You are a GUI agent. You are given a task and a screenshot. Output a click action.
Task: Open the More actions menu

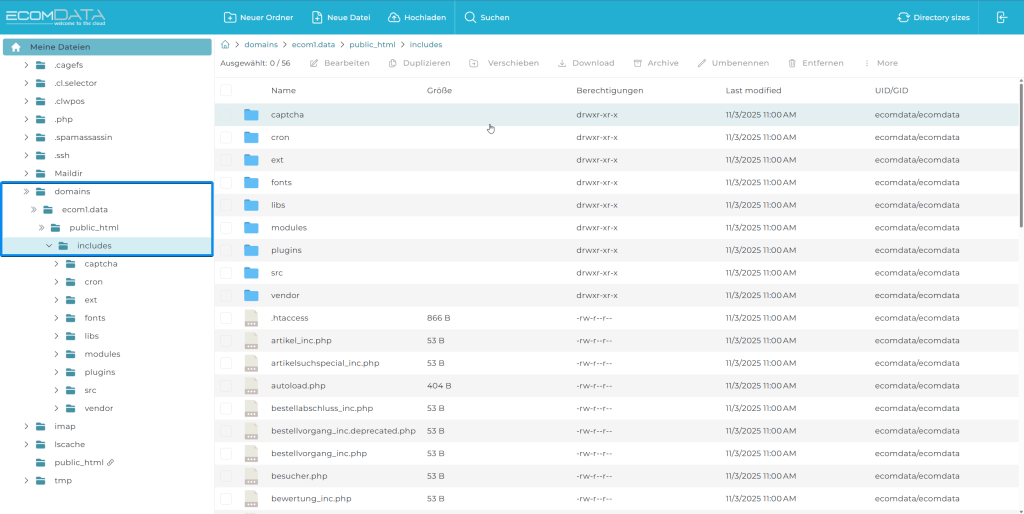point(880,63)
